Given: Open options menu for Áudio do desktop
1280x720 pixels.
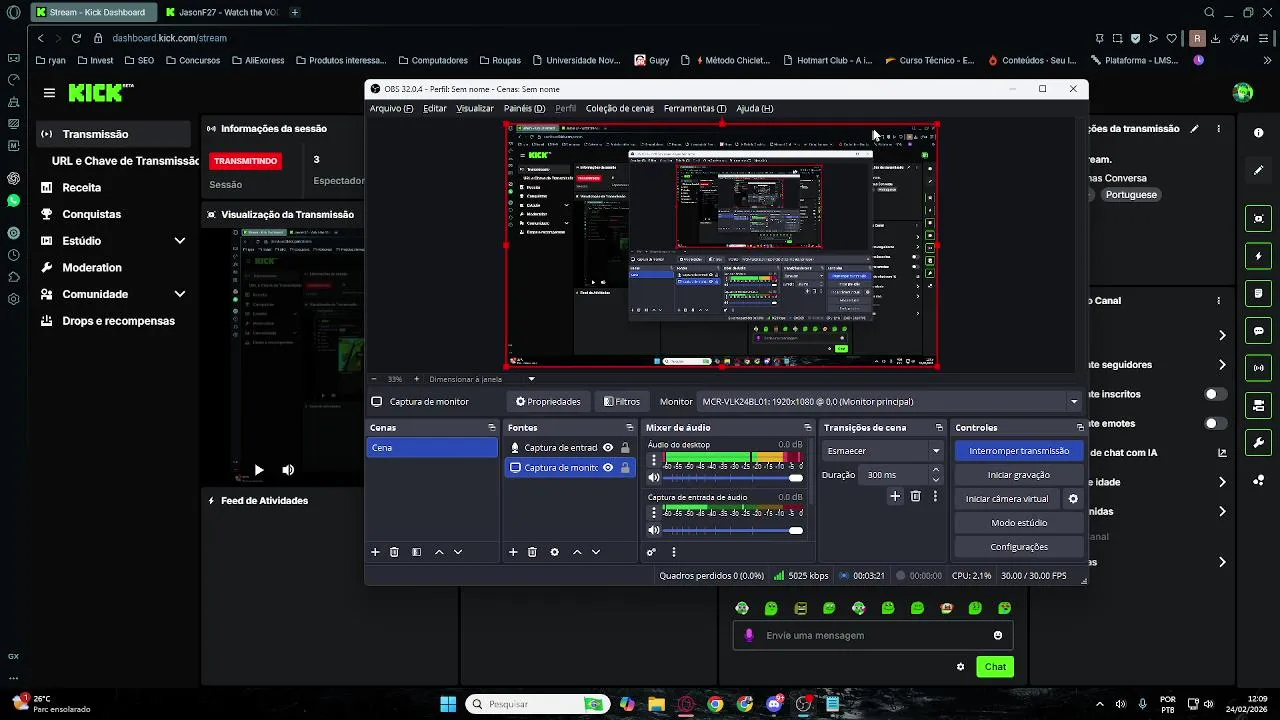Looking at the screenshot, I should click(654, 460).
